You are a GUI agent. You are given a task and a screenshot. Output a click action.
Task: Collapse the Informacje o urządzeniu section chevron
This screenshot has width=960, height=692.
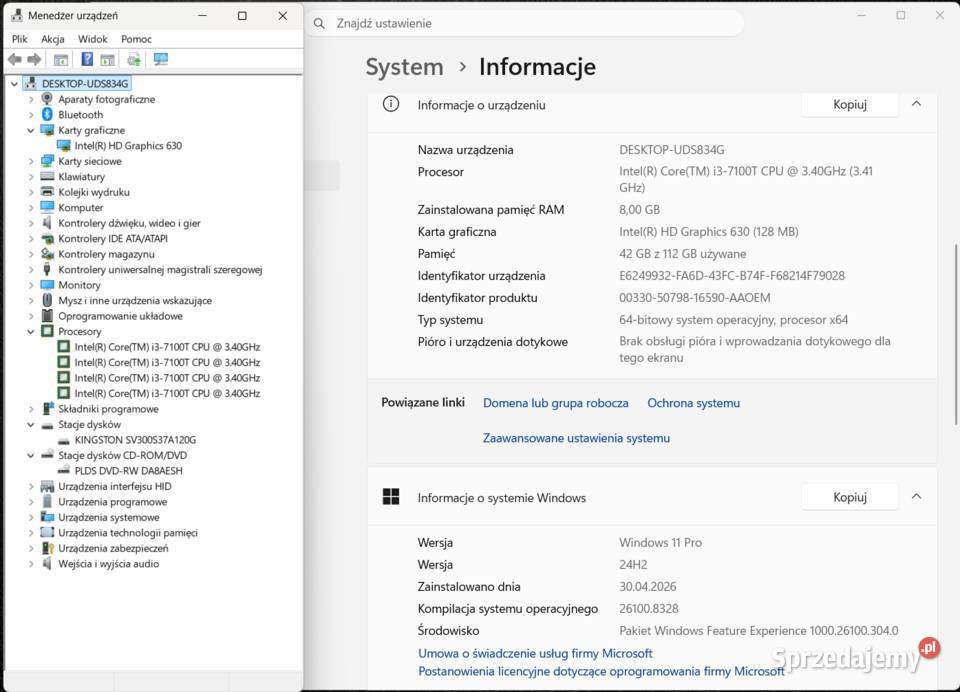click(x=916, y=104)
